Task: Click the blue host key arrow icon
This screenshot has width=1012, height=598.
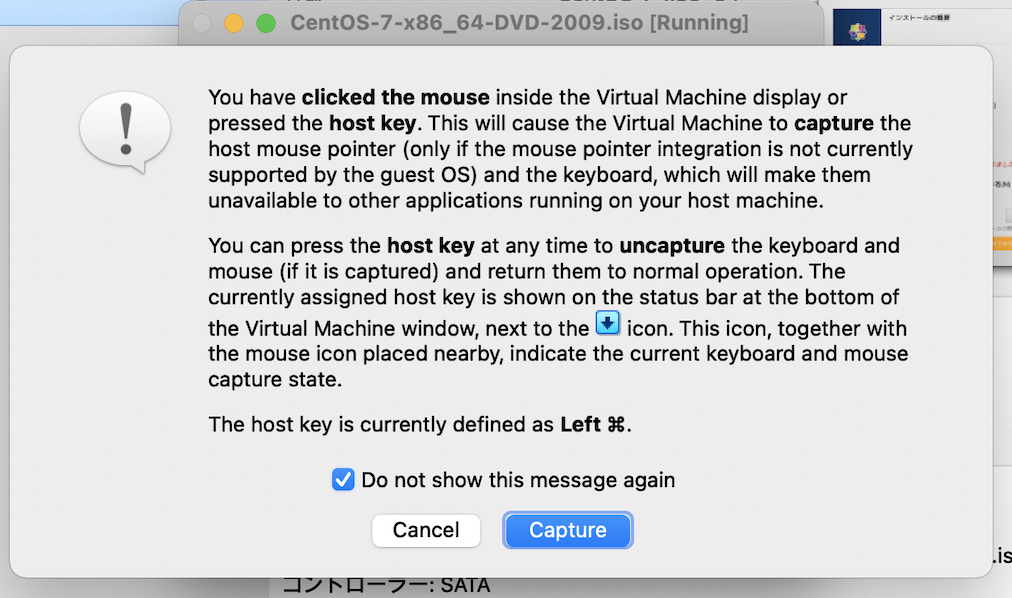Action: [x=607, y=324]
